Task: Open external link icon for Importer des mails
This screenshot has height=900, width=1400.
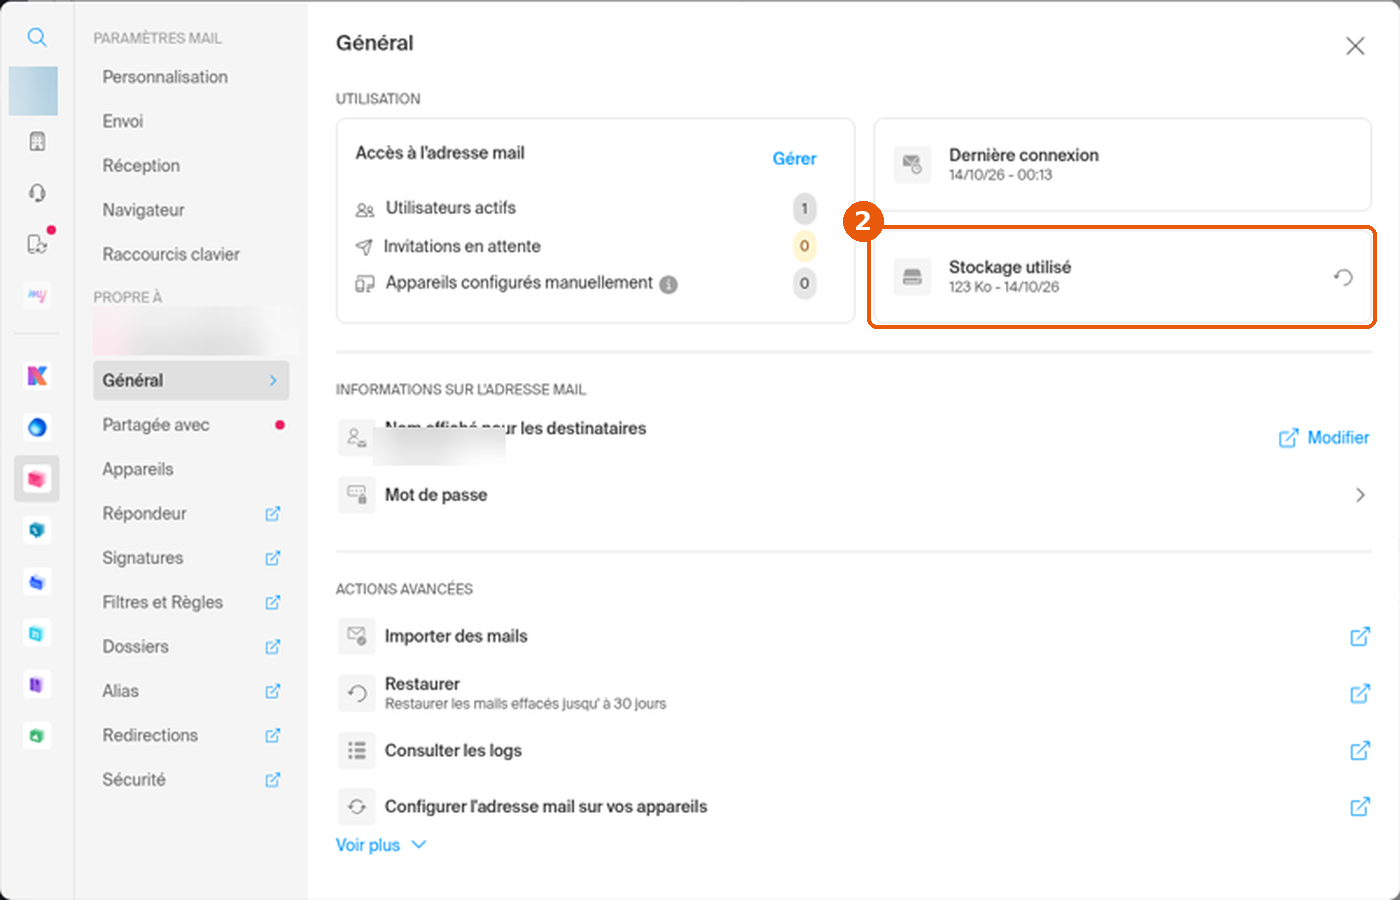Action: tap(1360, 636)
